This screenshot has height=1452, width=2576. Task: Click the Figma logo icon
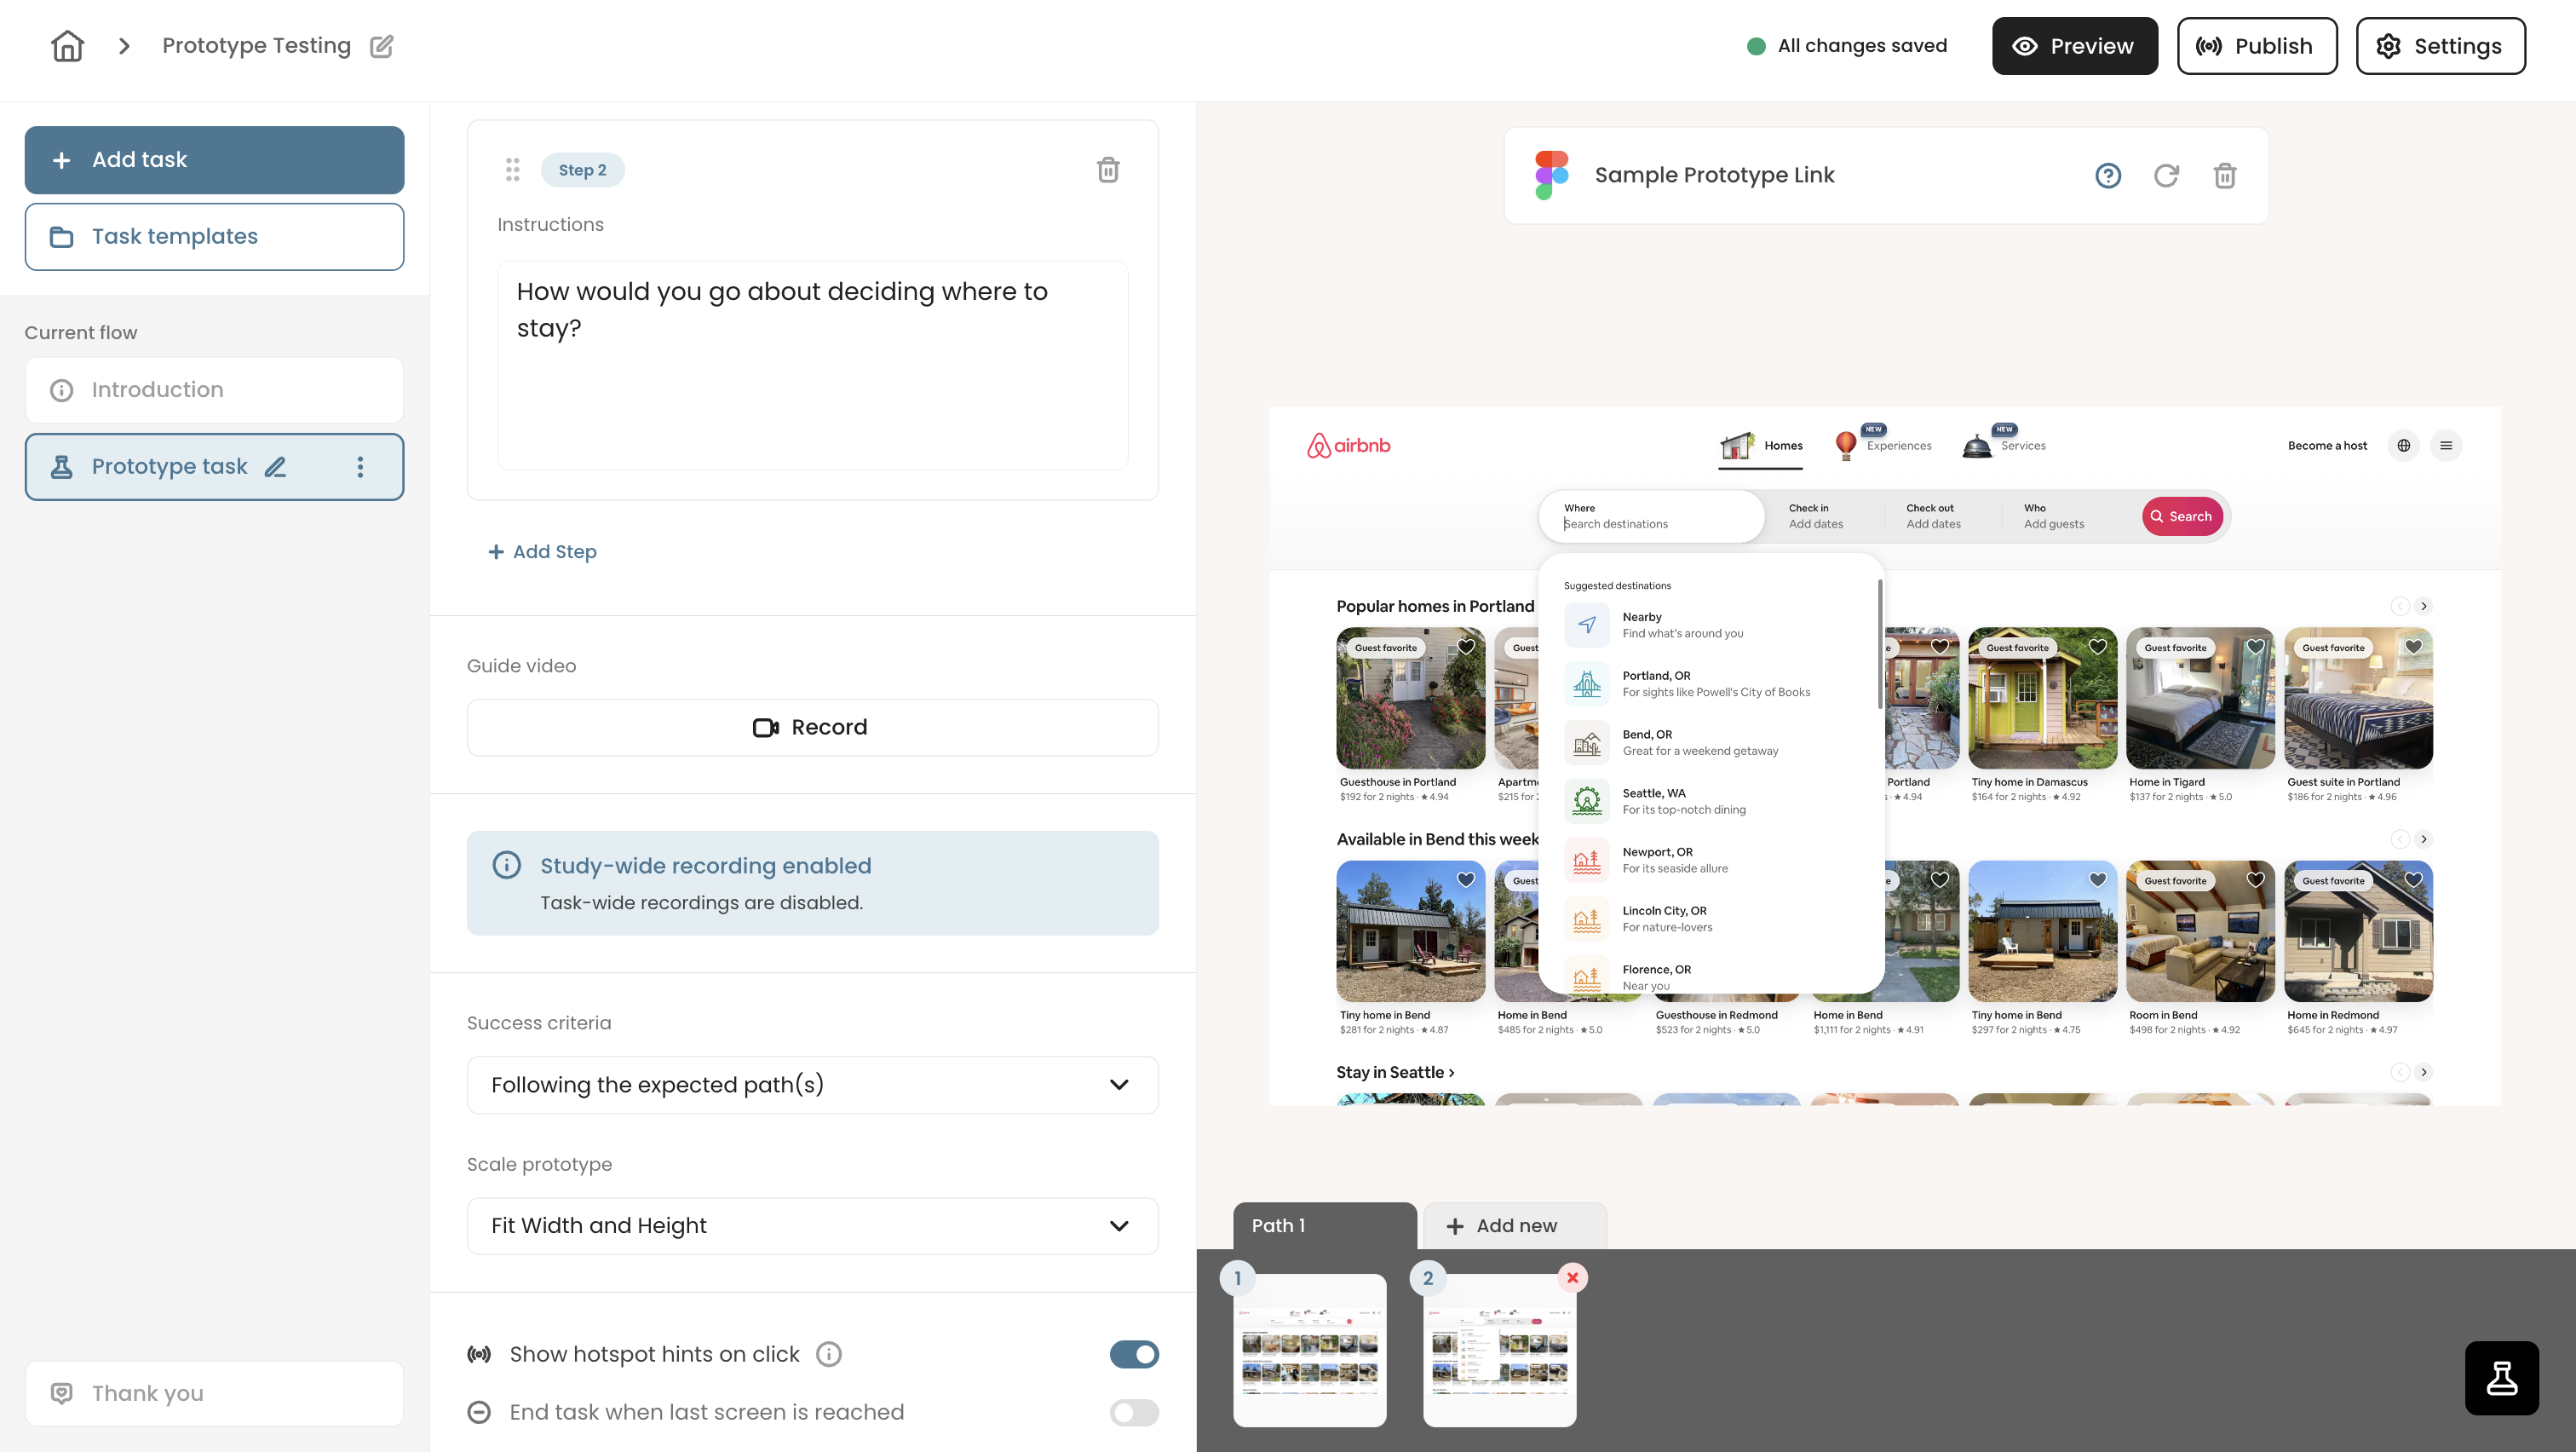click(1551, 176)
